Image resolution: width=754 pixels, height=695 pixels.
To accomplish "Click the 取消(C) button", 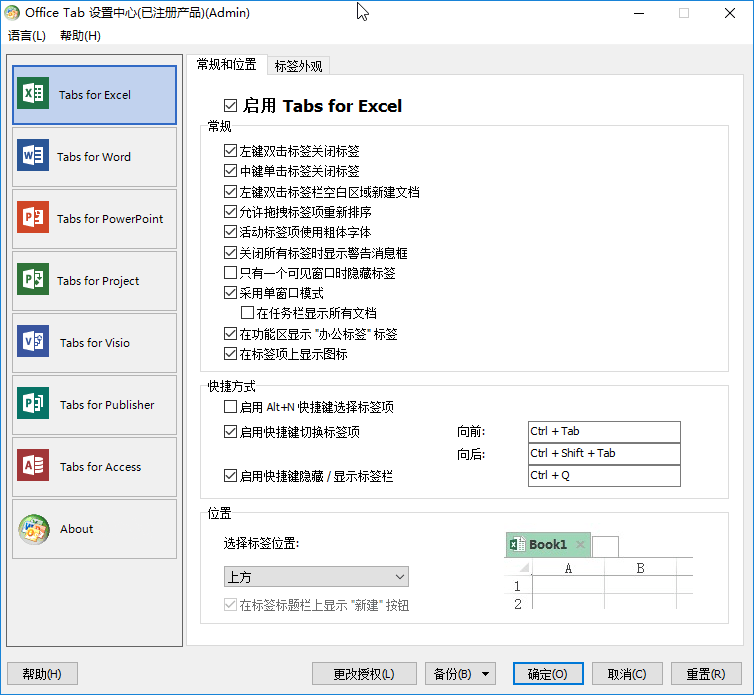I will pyautogui.click(x=627, y=674).
